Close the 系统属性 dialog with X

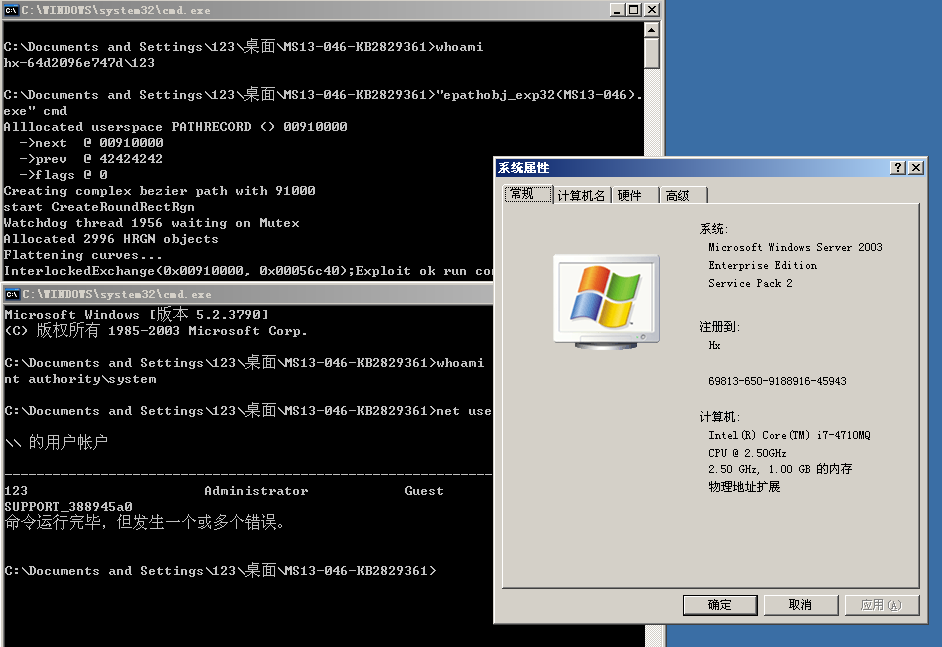[x=915, y=167]
